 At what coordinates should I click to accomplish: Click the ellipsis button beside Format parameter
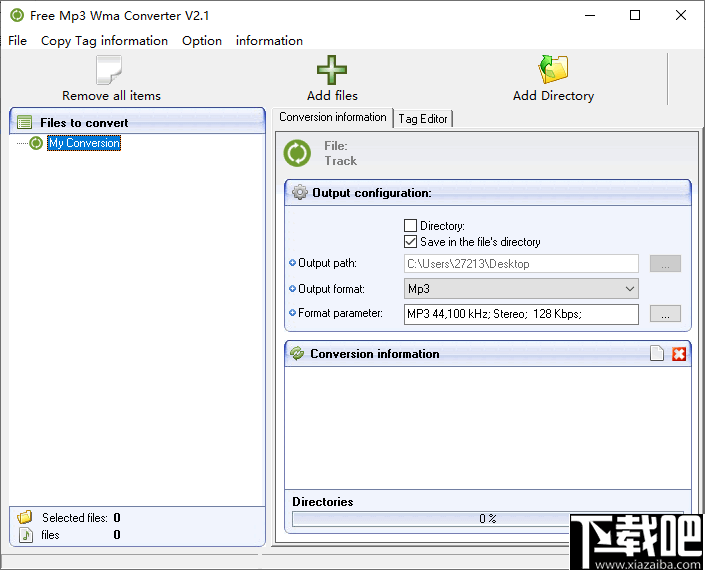[665, 313]
